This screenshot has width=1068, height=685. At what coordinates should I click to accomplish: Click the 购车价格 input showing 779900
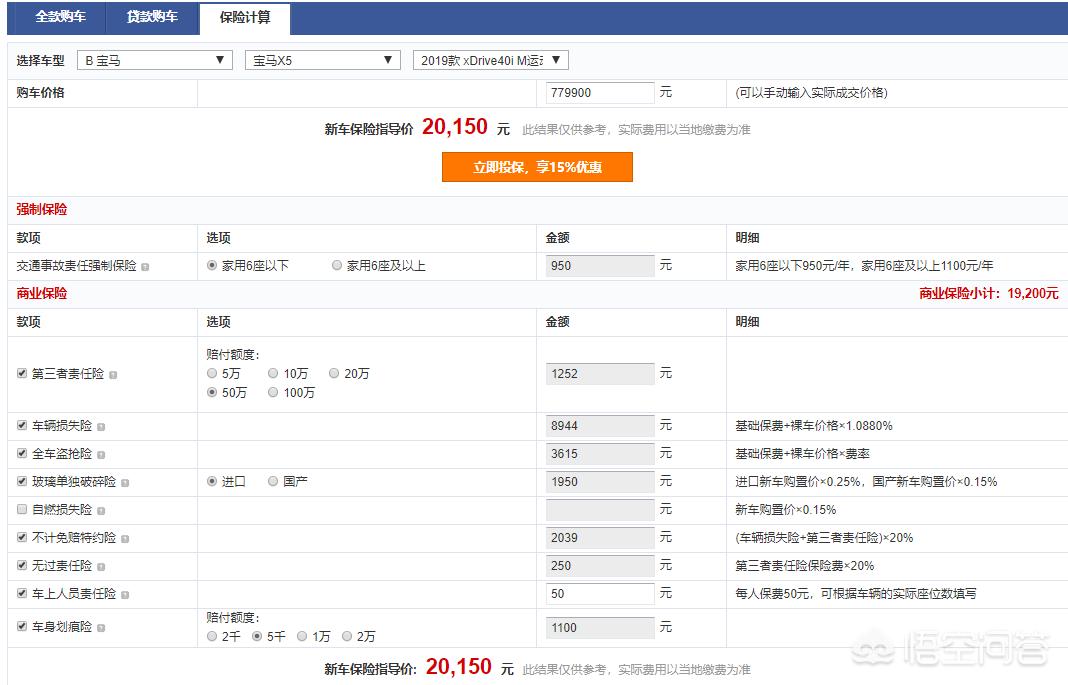[x=600, y=93]
